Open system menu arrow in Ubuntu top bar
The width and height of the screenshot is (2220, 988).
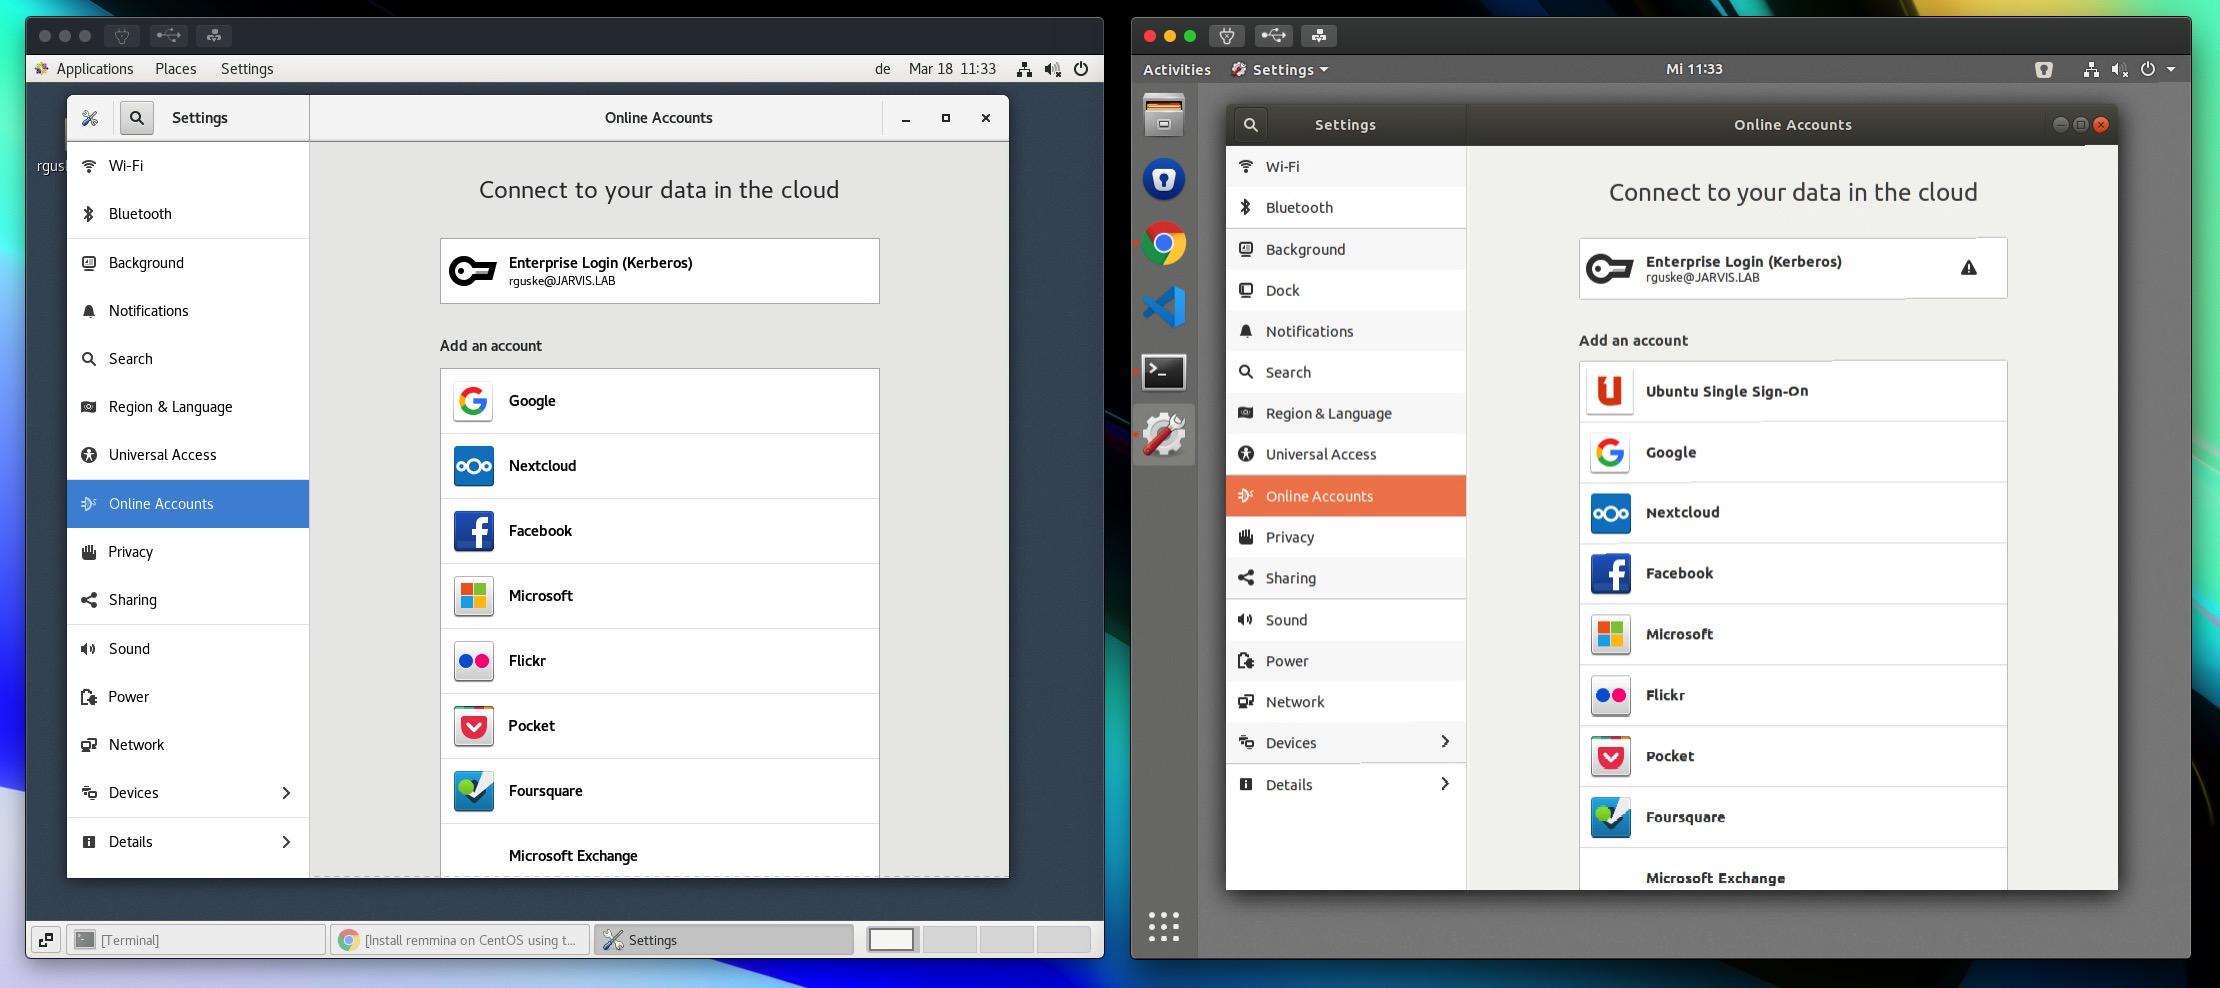2171,70
